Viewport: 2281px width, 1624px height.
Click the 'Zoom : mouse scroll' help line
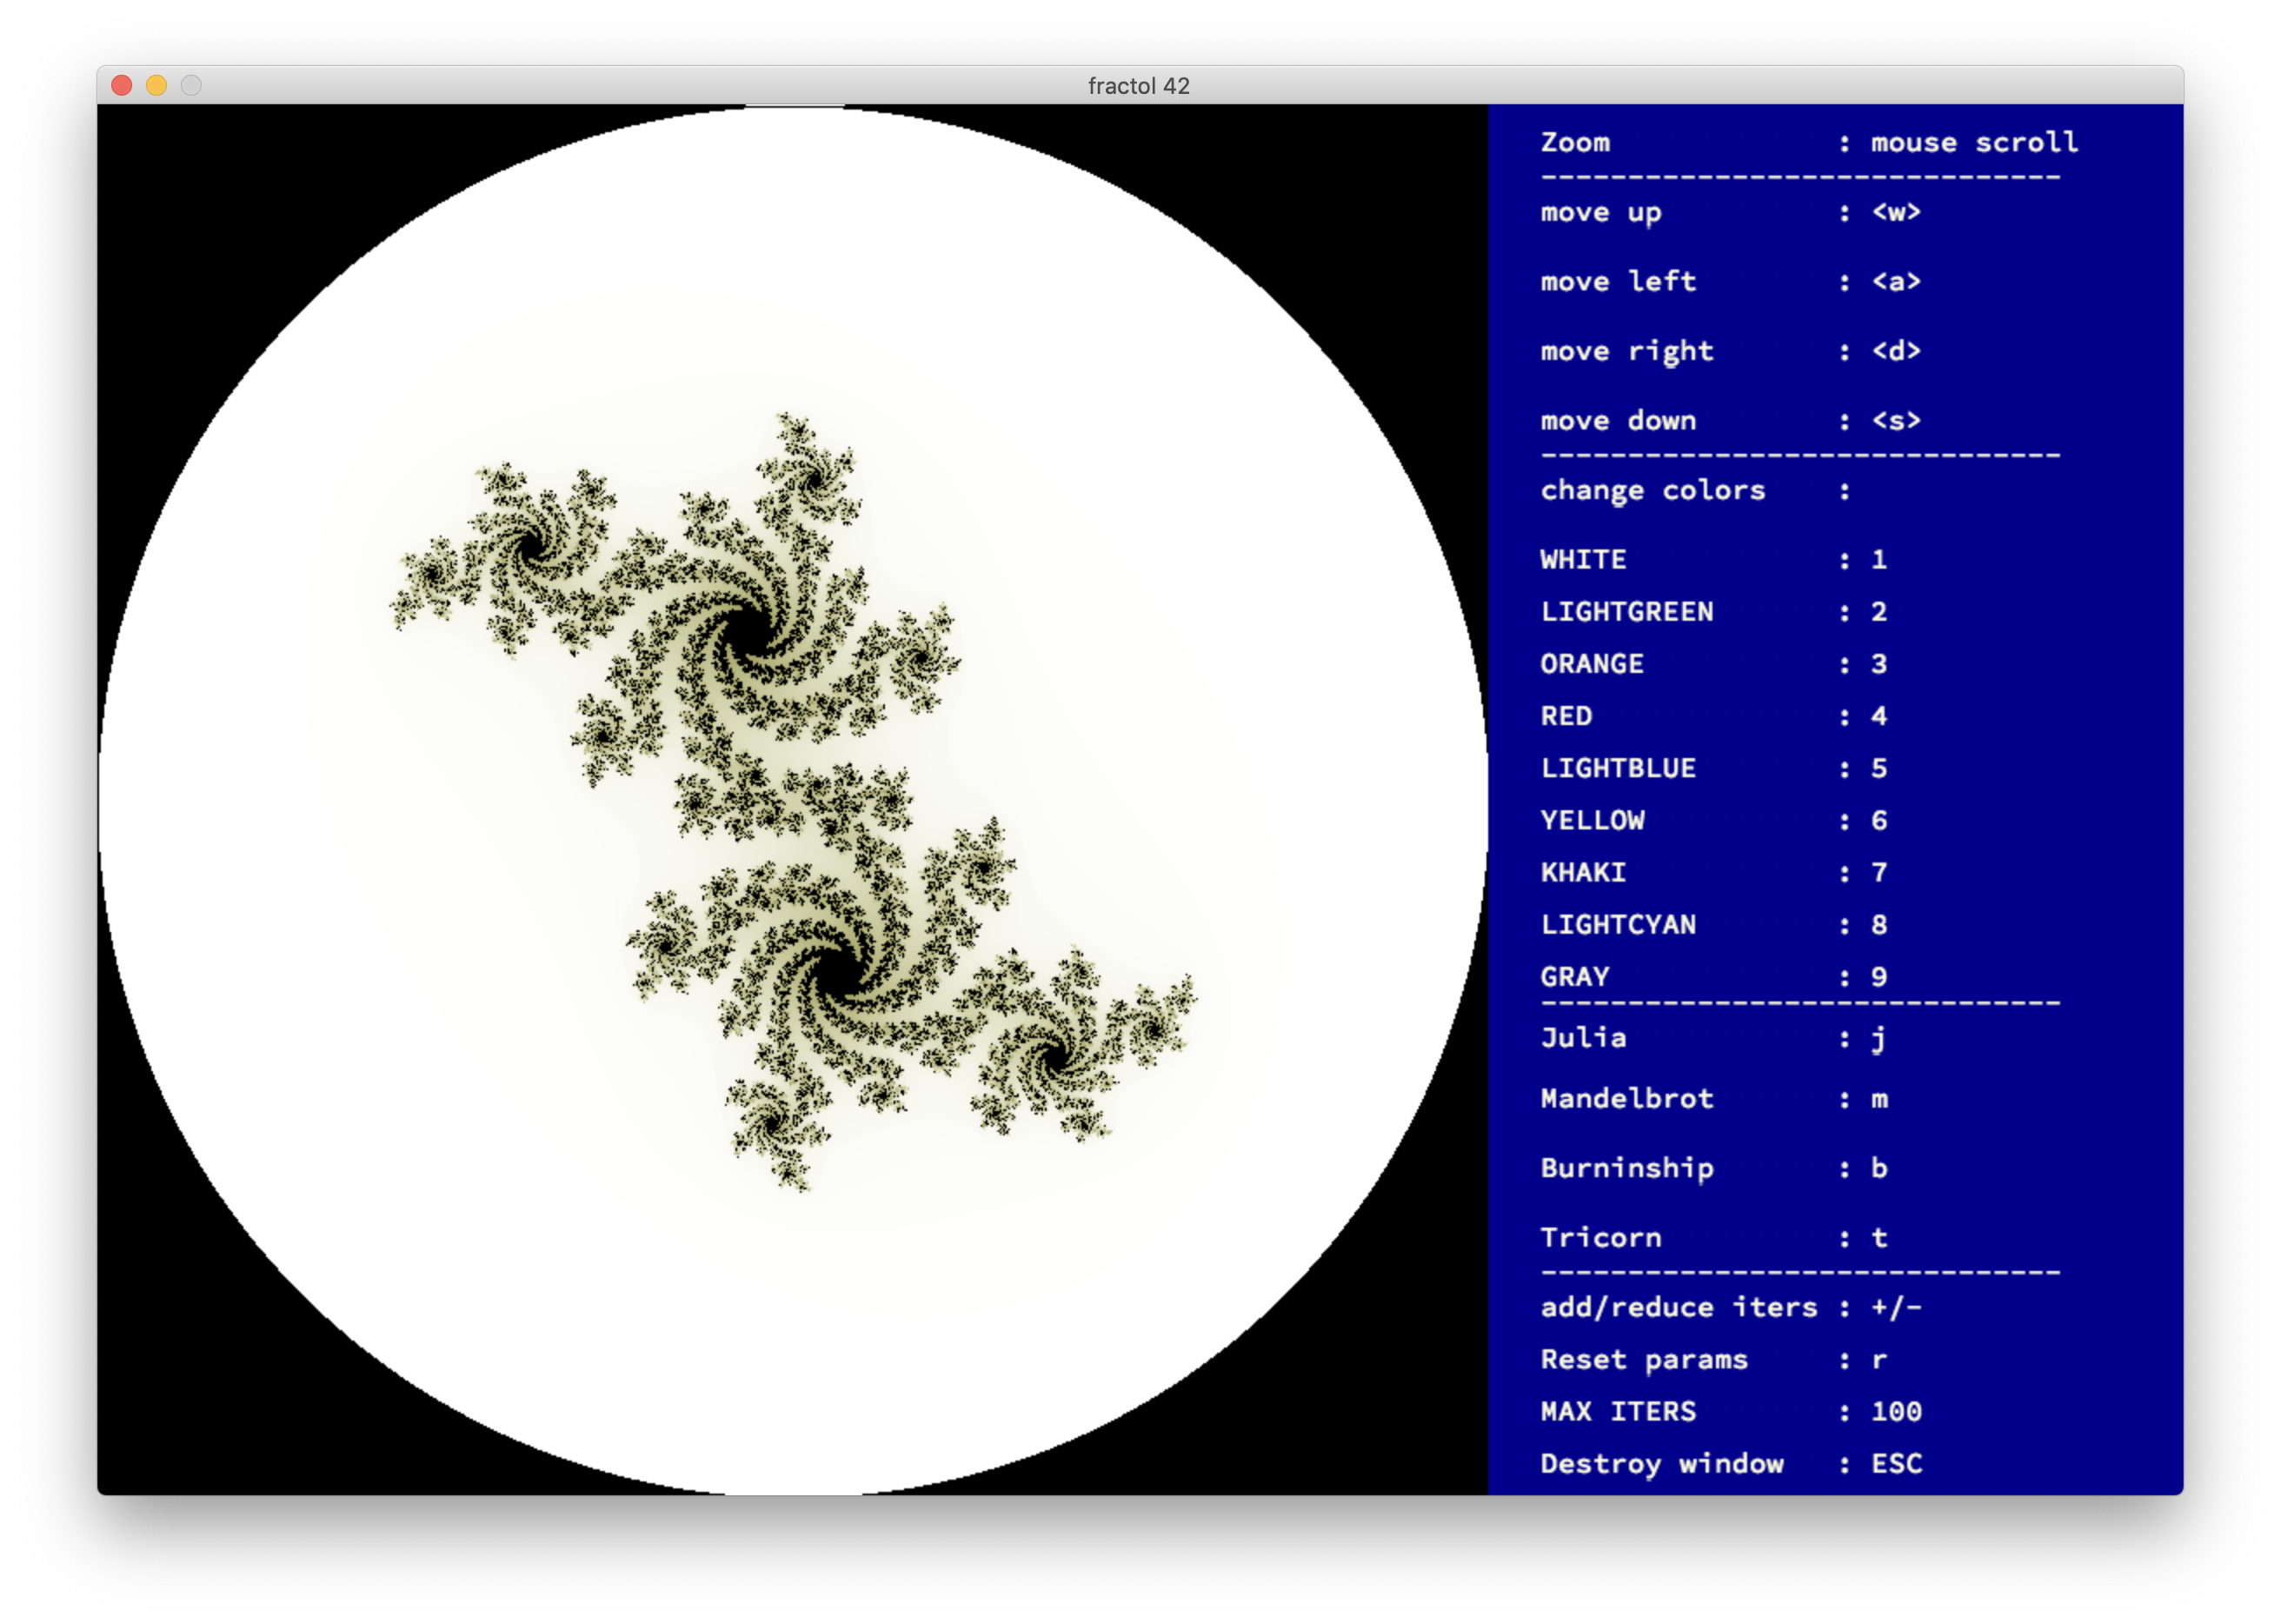(1808, 143)
